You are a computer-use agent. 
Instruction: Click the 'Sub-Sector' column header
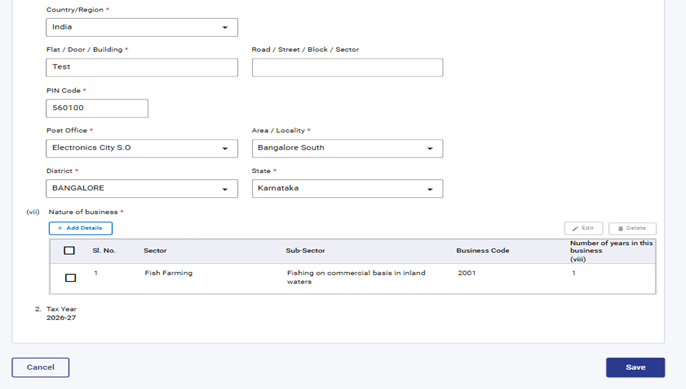pos(305,251)
